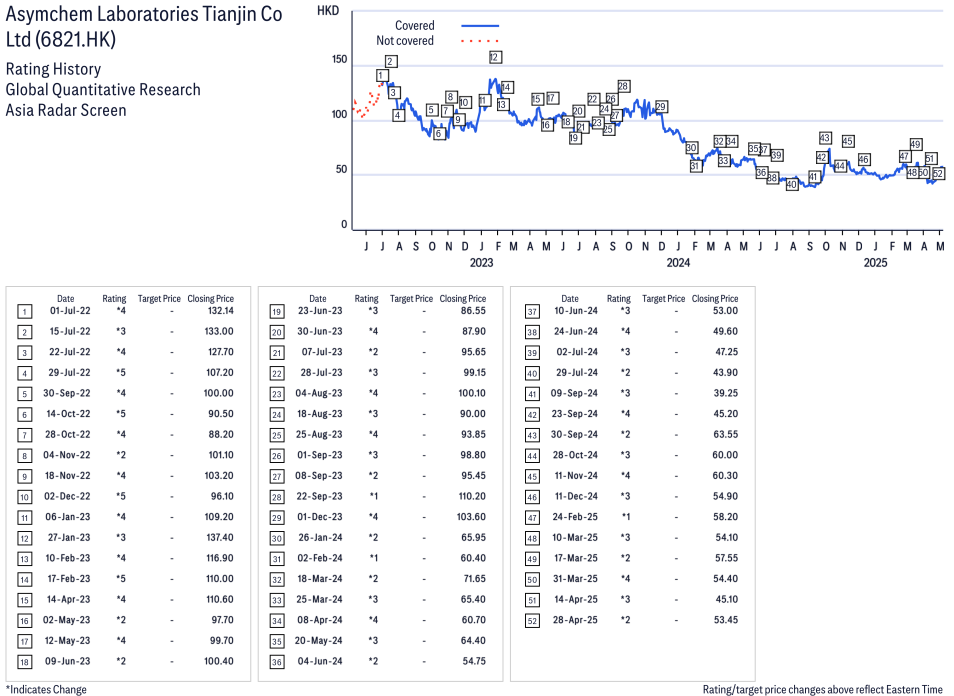Select the date cell 26-Jan-24
The height and width of the screenshot is (696, 954).
tap(321, 538)
